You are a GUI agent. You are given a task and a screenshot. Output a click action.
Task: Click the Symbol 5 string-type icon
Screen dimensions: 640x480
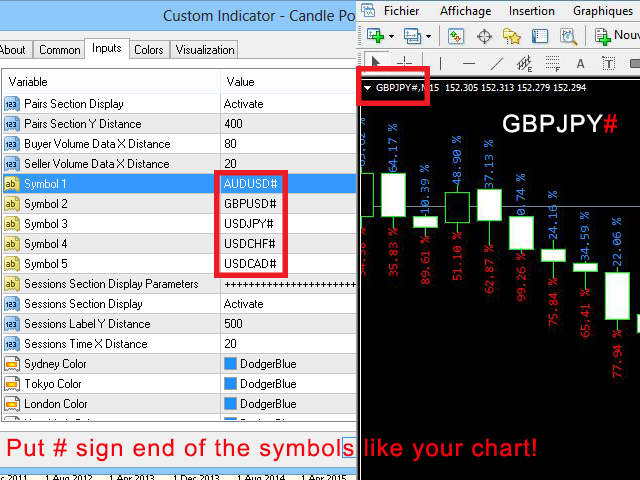coord(11,264)
